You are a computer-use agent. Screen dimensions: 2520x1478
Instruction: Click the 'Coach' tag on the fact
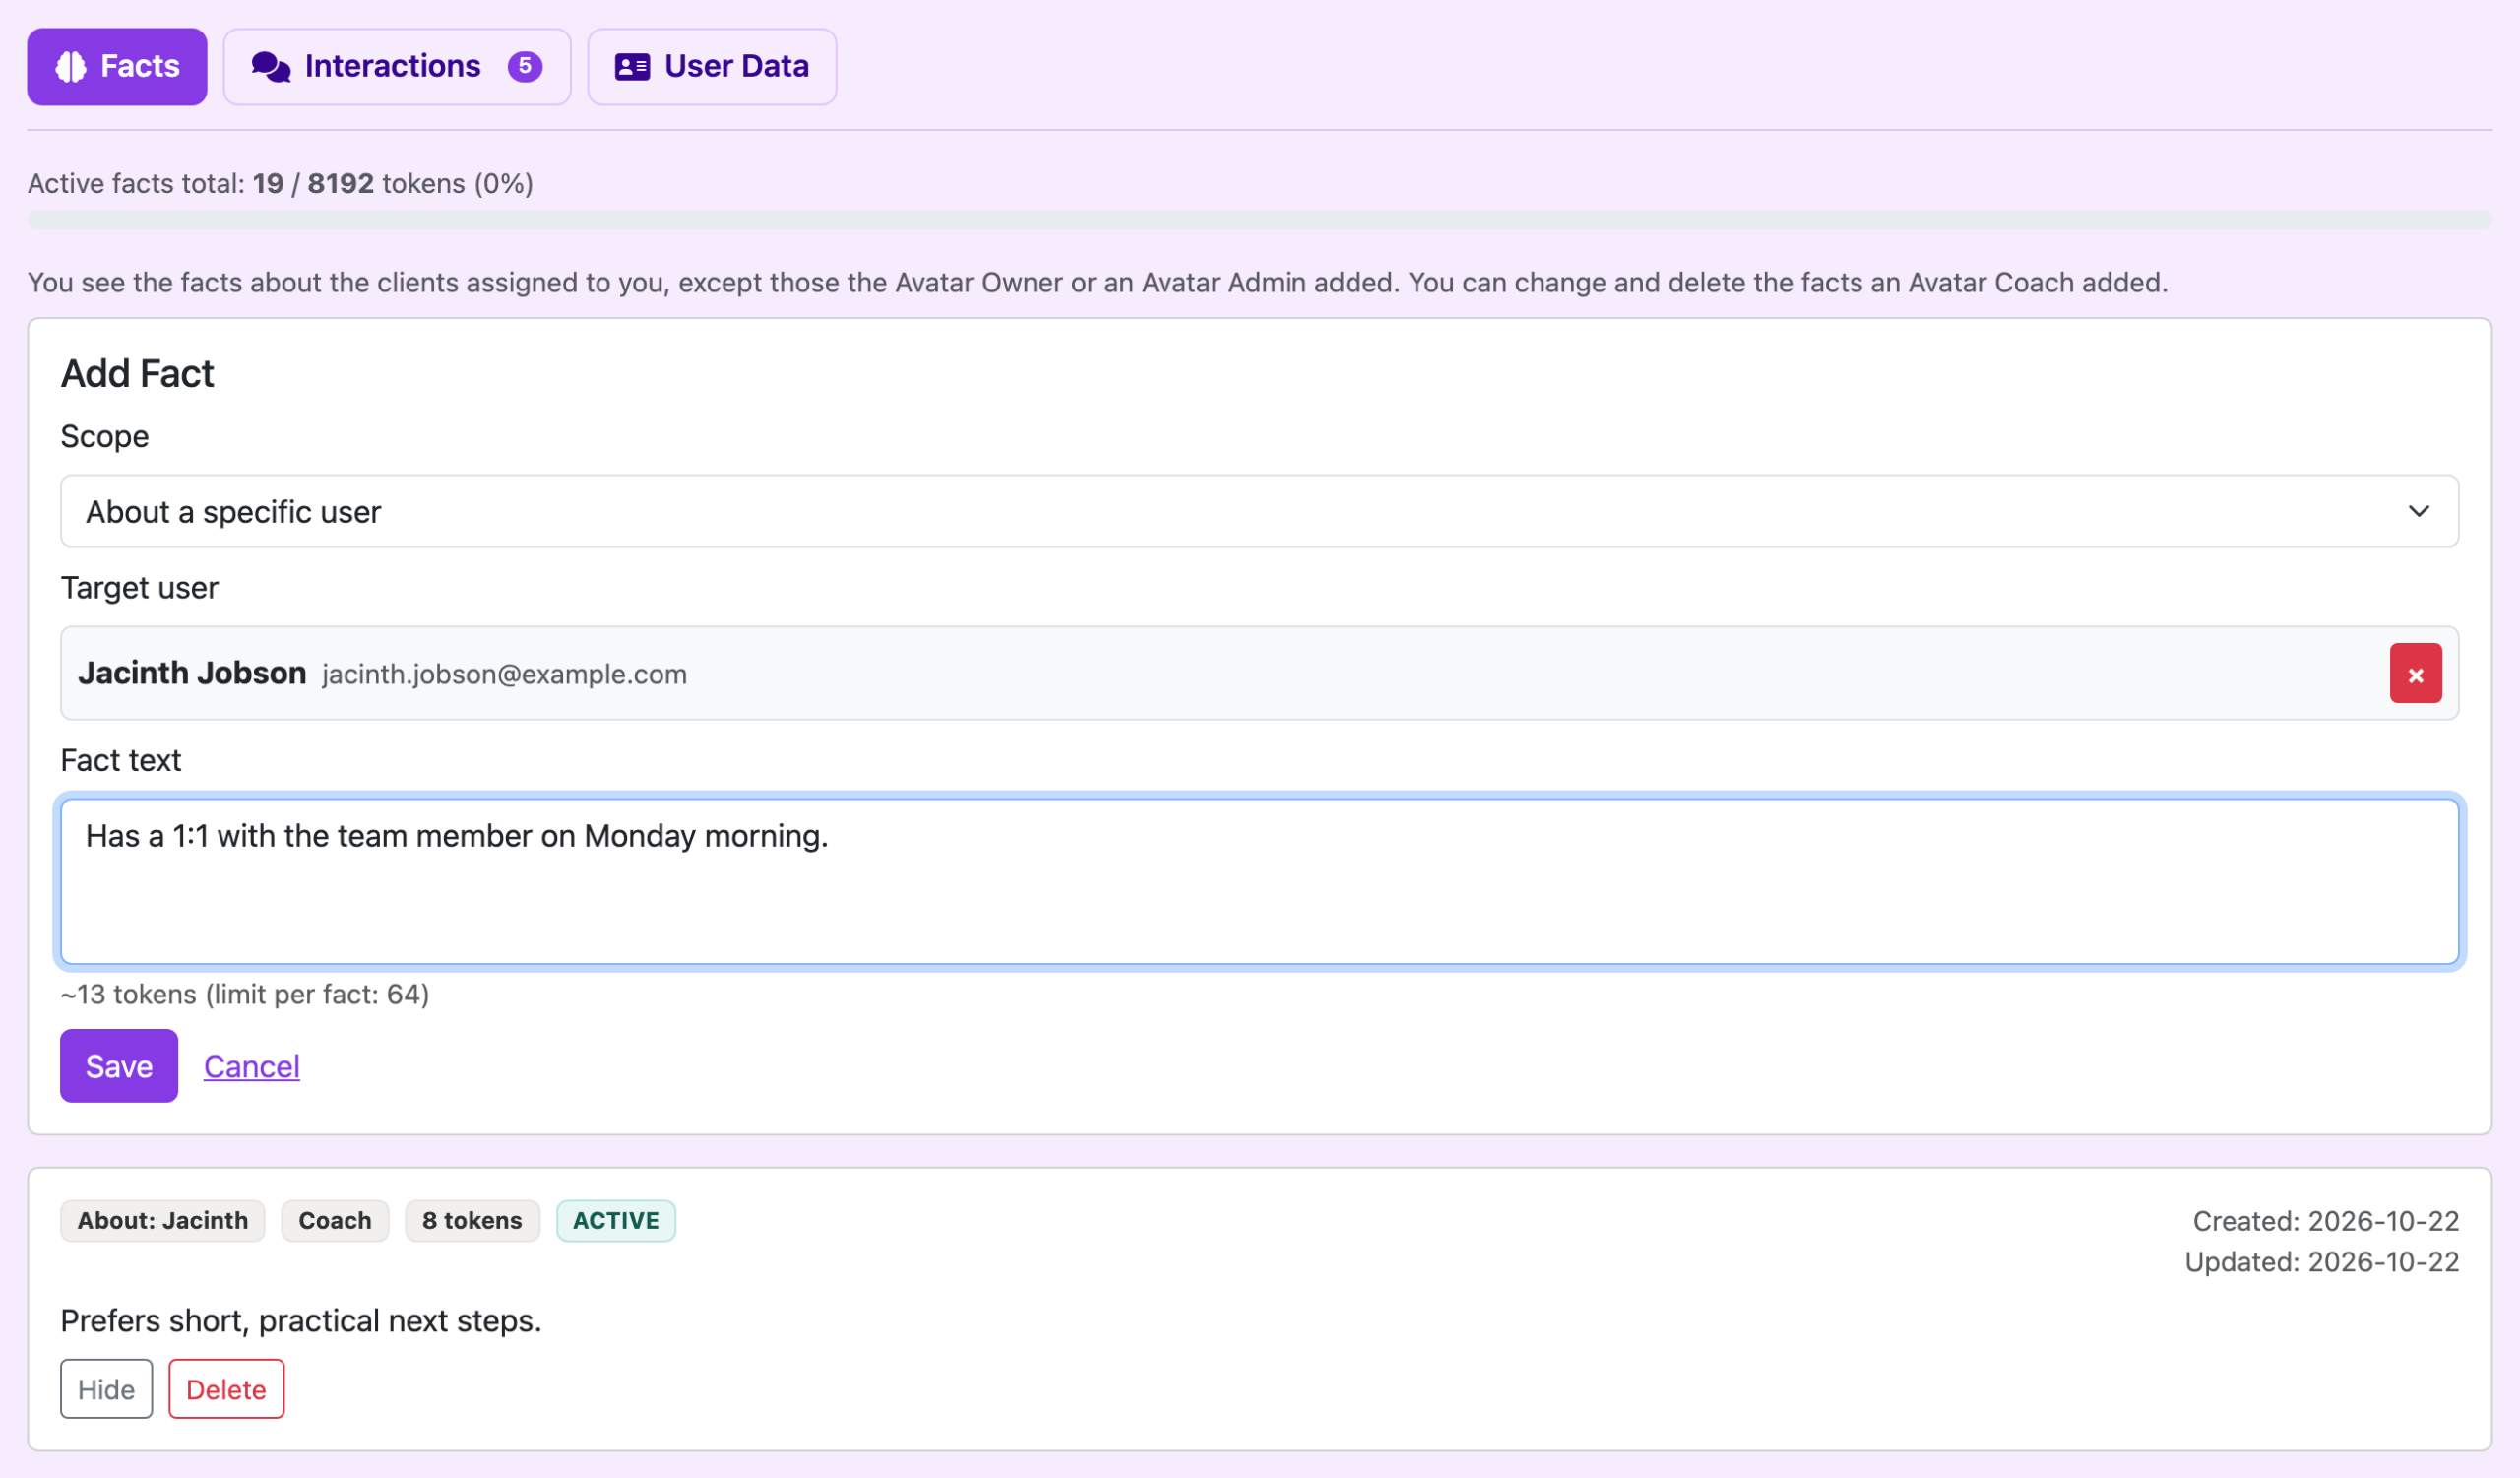(335, 1220)
